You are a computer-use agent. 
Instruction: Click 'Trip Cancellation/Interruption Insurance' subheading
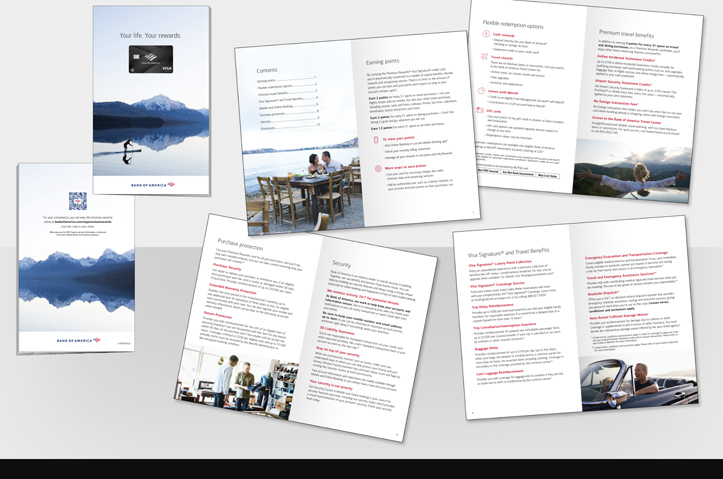[x=504, y=326]
